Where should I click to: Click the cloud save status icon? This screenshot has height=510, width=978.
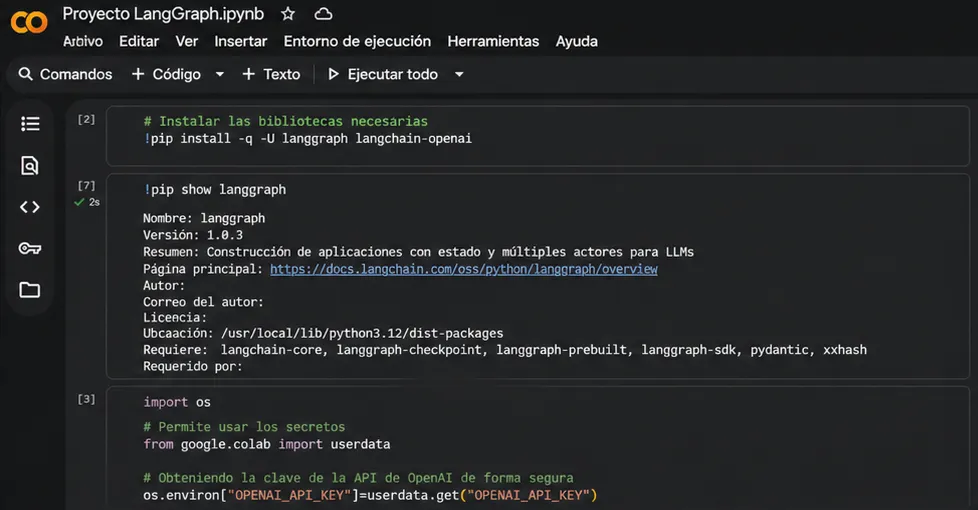pos(323,14)
